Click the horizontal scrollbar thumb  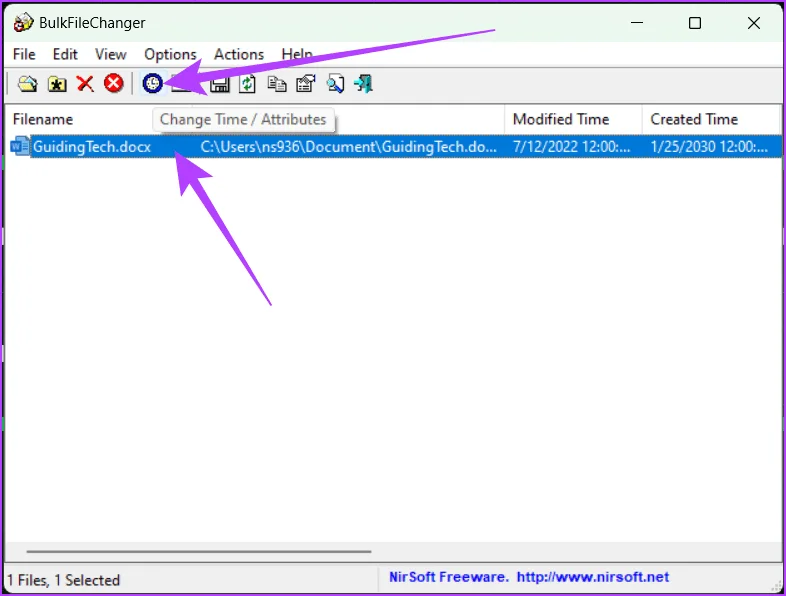(x=199, y=551)
